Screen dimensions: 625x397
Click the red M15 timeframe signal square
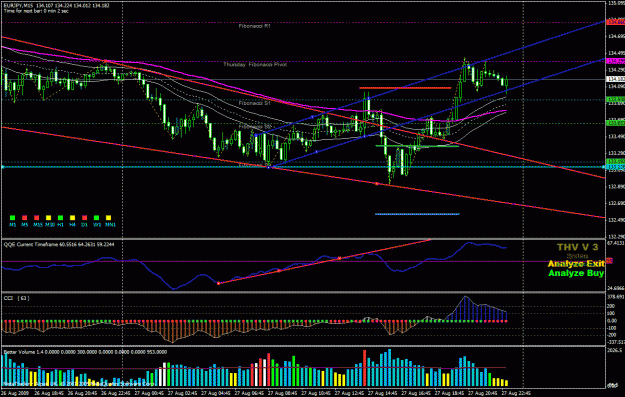(x=36, y=218)
